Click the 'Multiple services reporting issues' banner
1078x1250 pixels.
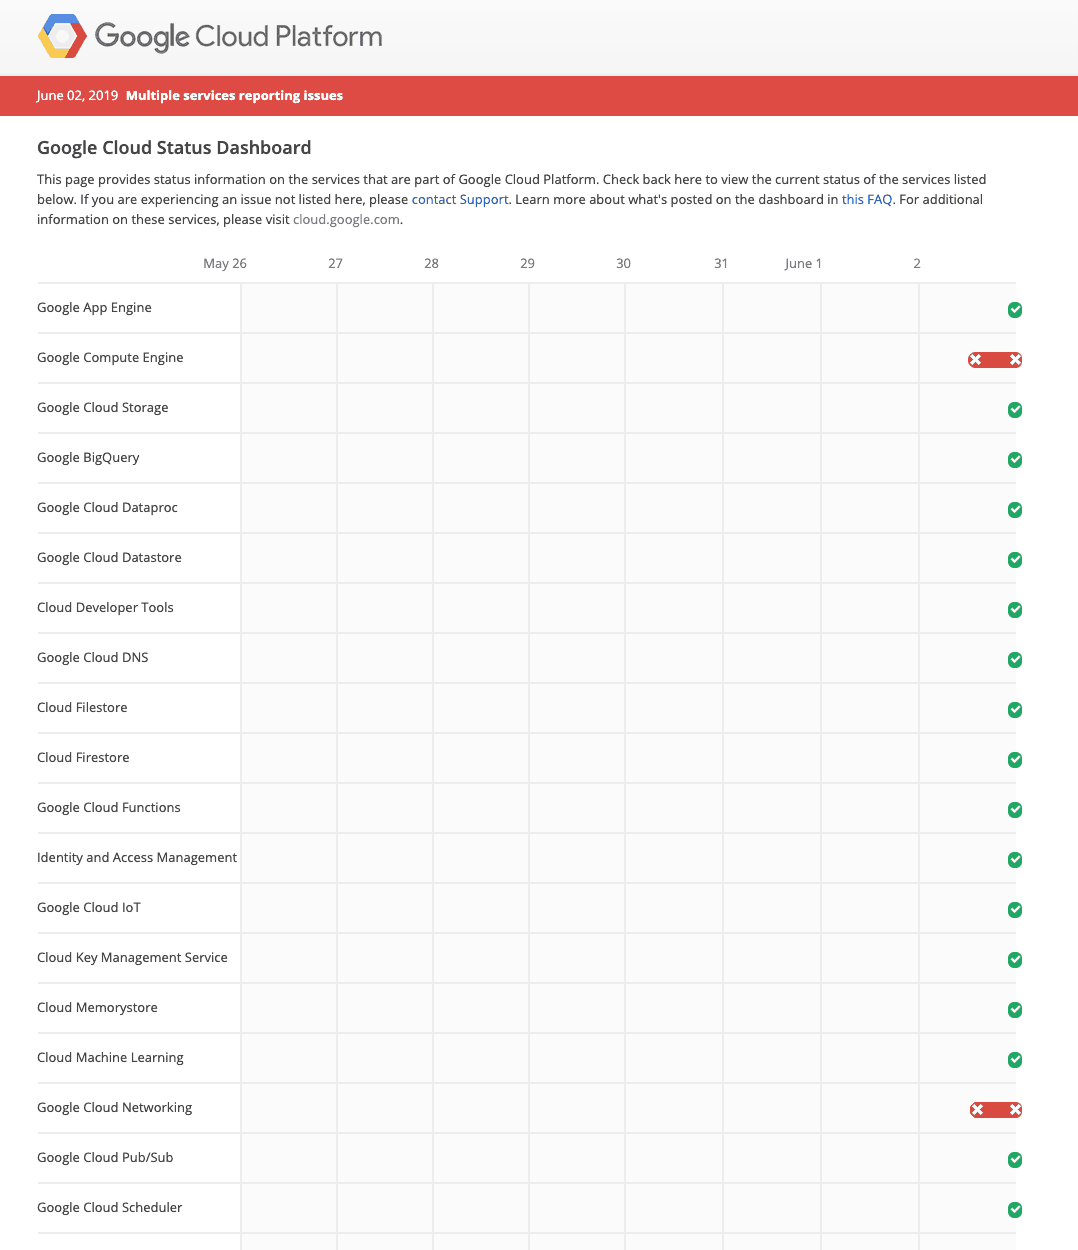point(234,96)
